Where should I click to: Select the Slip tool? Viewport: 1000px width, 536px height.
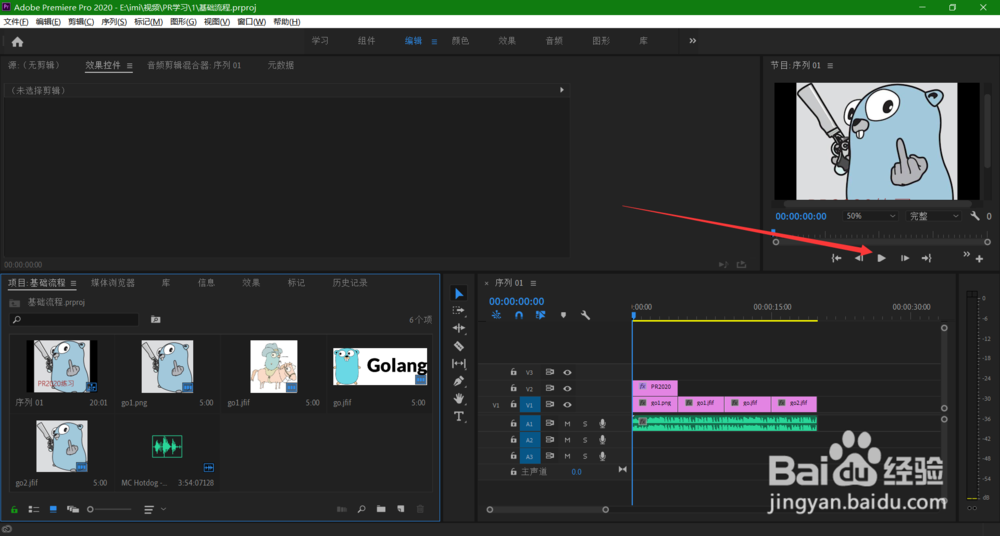(459, 363)
